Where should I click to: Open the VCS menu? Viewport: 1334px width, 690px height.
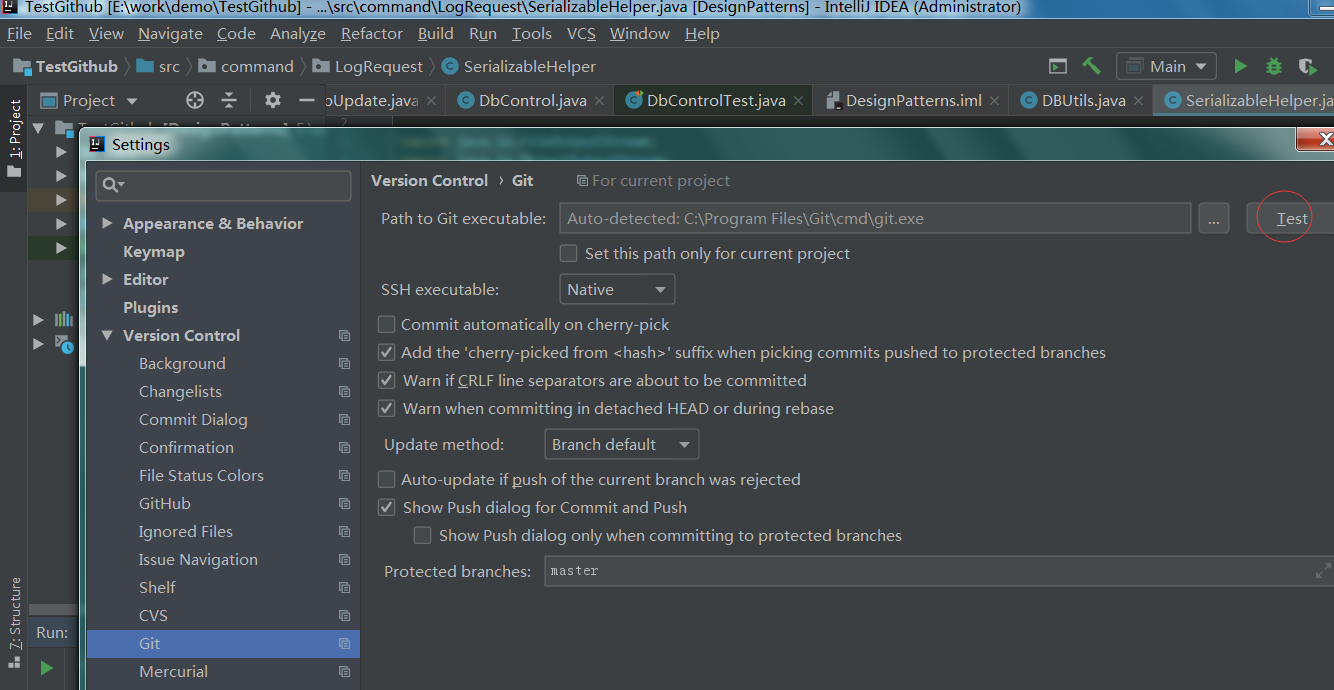pos(581,33)
